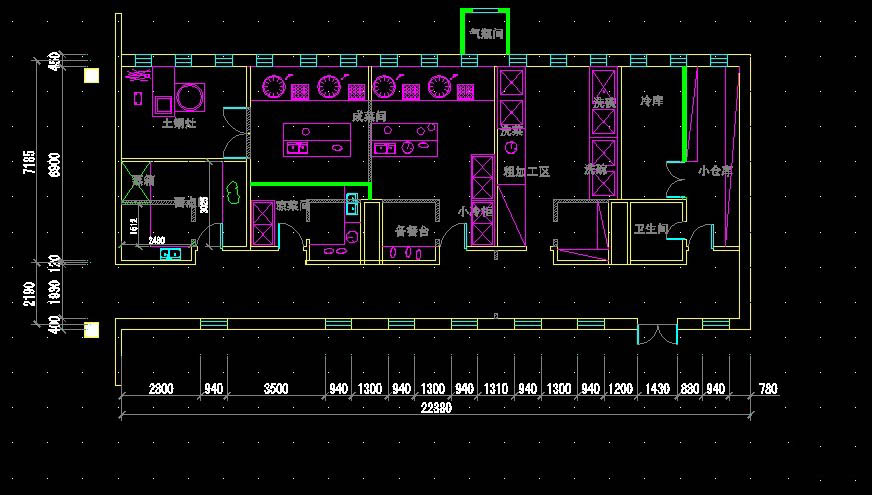Select the 成菜间 room label
This screenshot has height=495, width=872.
[x=368, y=117]
